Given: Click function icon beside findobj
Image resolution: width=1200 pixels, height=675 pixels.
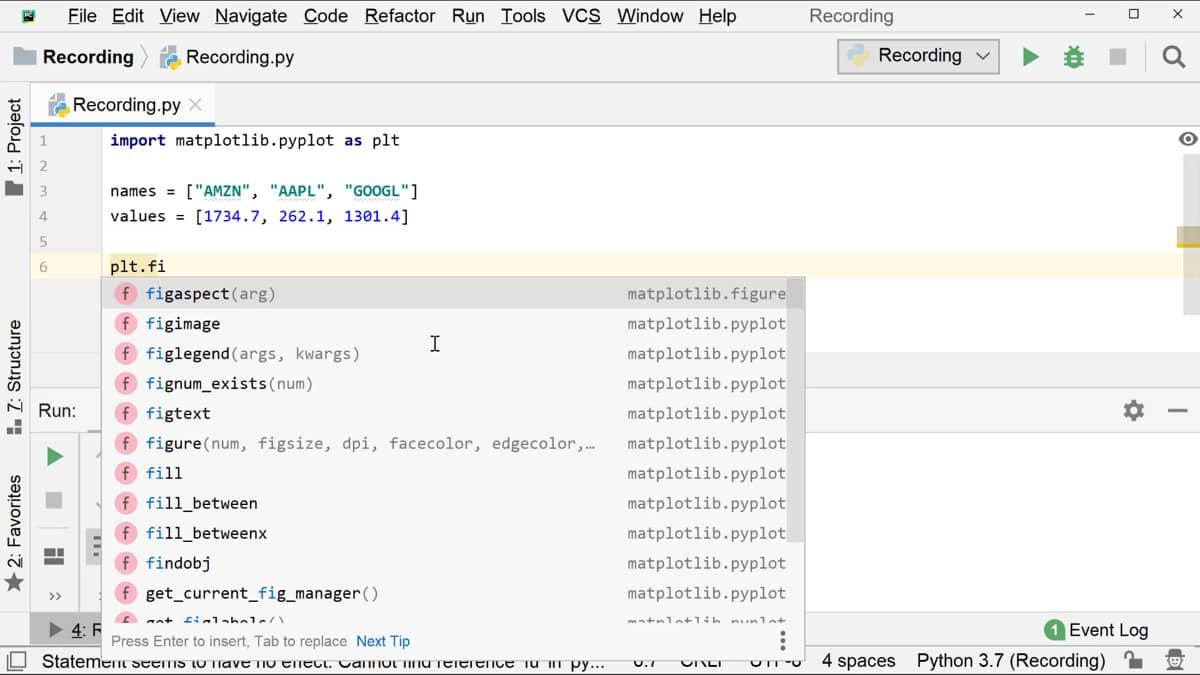Looking at the screenshot, I should click(x=125, y=564).
